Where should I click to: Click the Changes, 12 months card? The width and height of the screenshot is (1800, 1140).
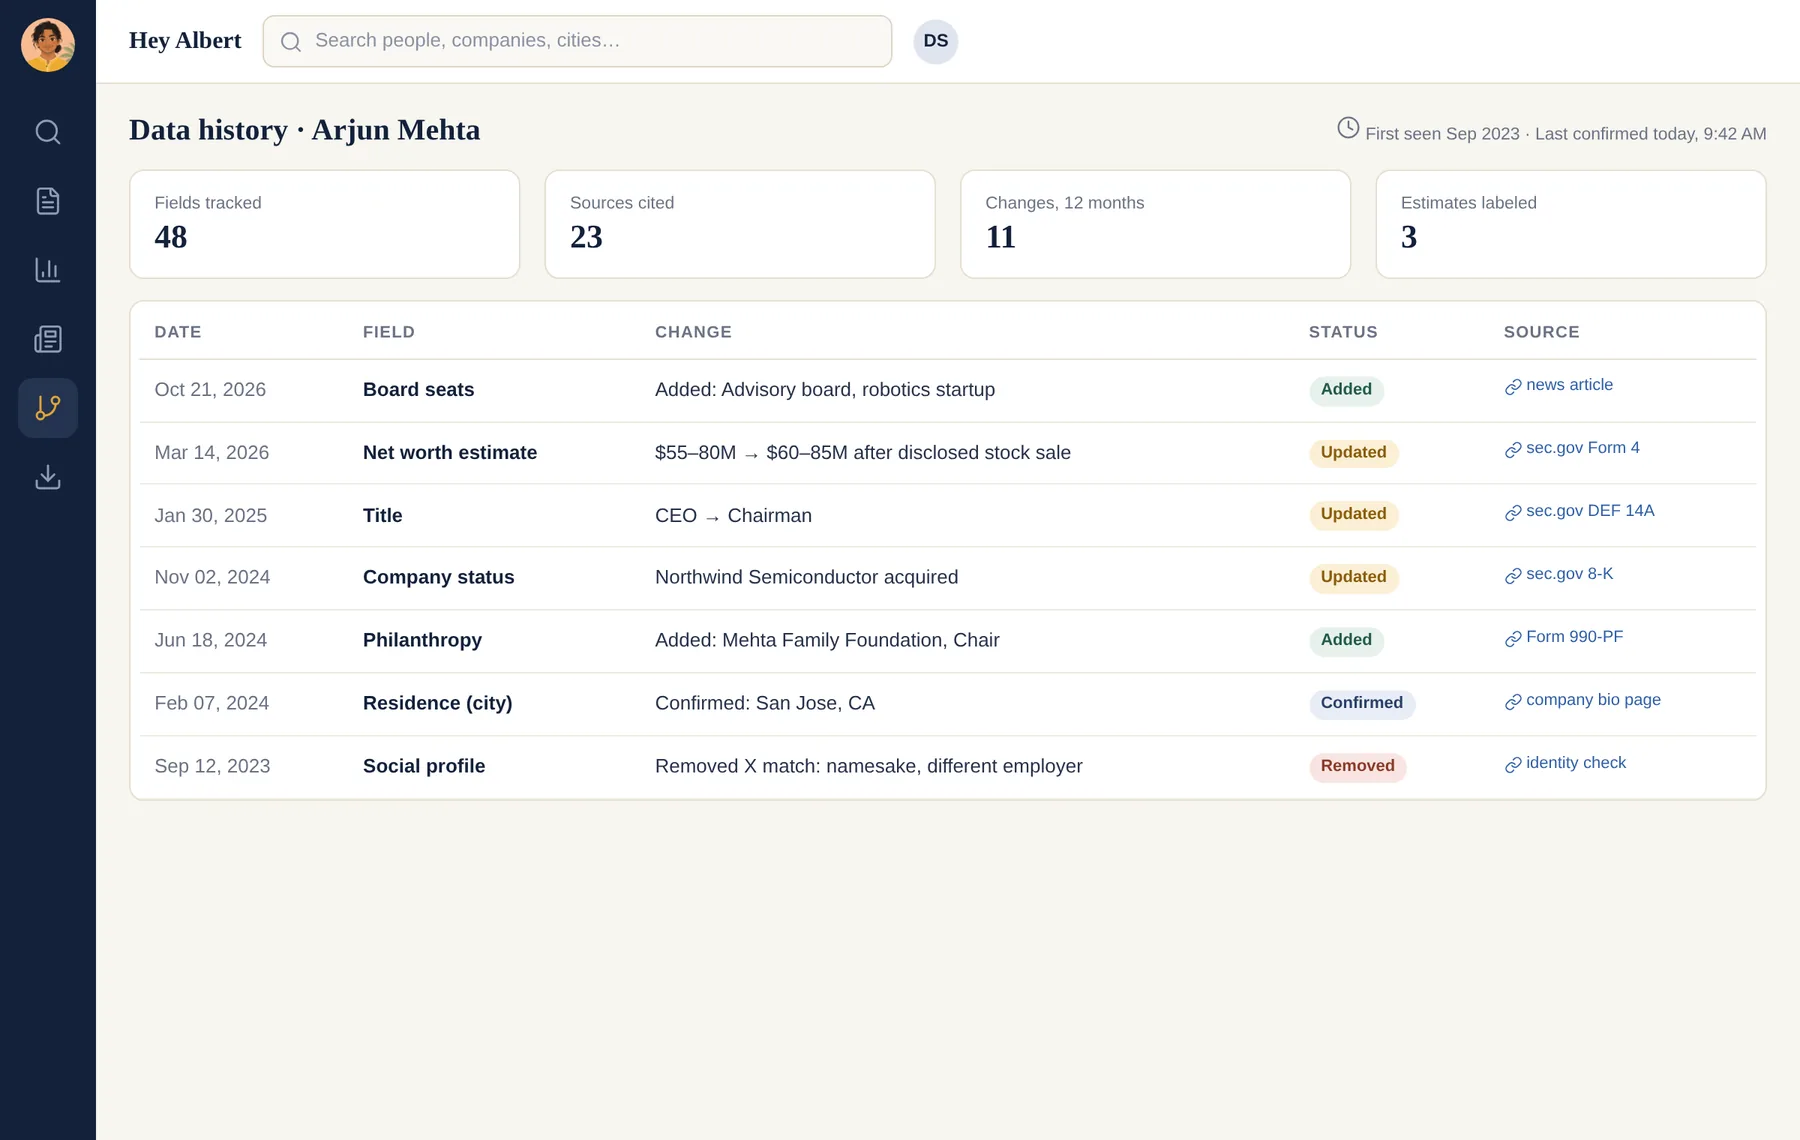coord(1155,224)
